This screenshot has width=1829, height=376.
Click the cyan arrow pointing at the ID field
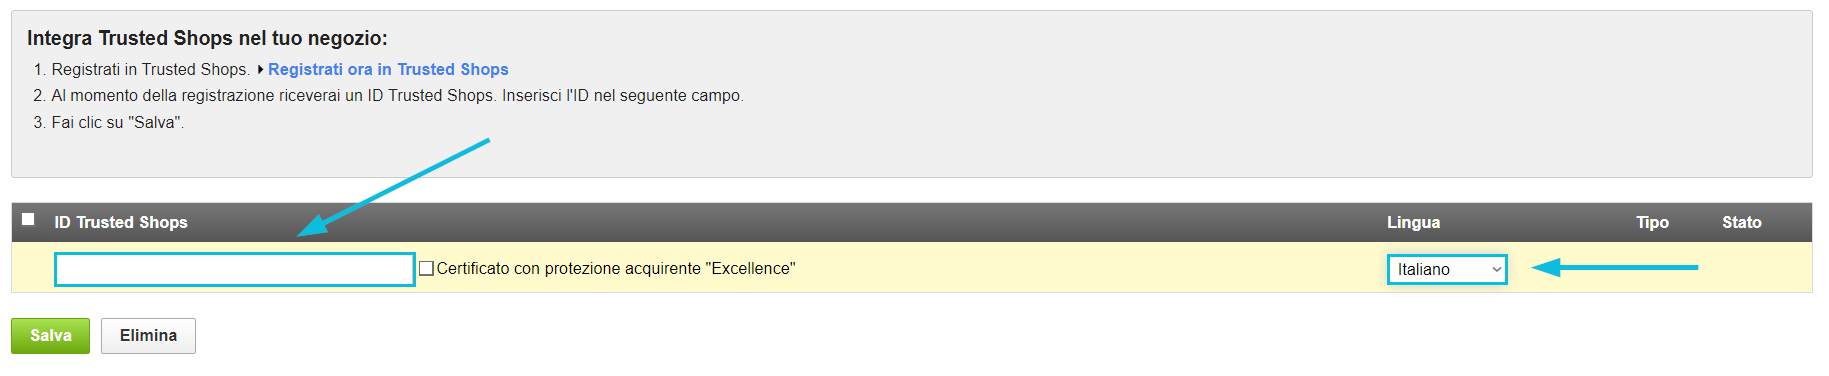[x=394, y=187]
